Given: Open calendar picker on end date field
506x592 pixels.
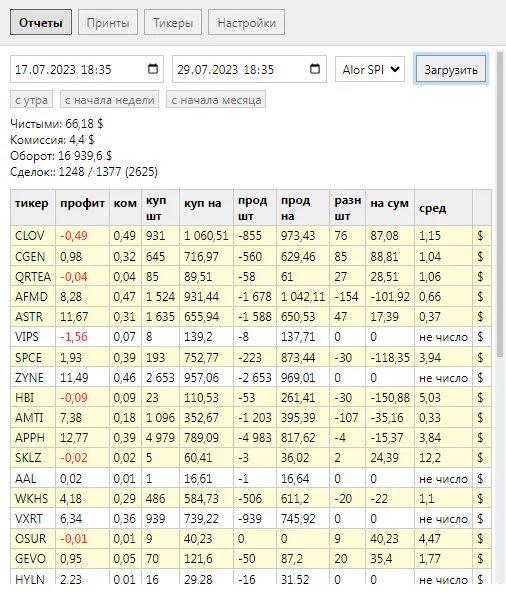Looking at the screenshot, I should [315, 69].
